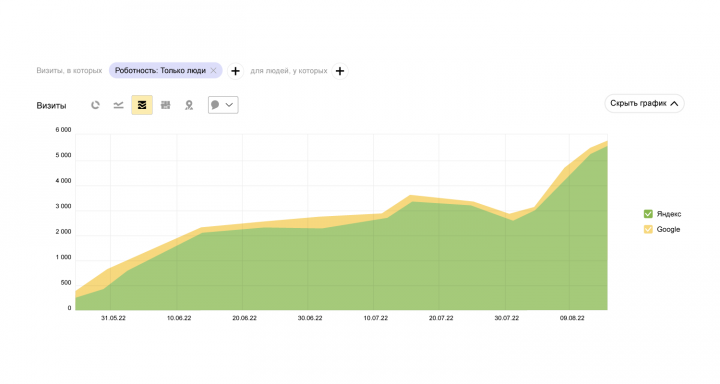Add a visit condition with plus button
This screenshot has height=384, width=720.
tap(236, 71)
